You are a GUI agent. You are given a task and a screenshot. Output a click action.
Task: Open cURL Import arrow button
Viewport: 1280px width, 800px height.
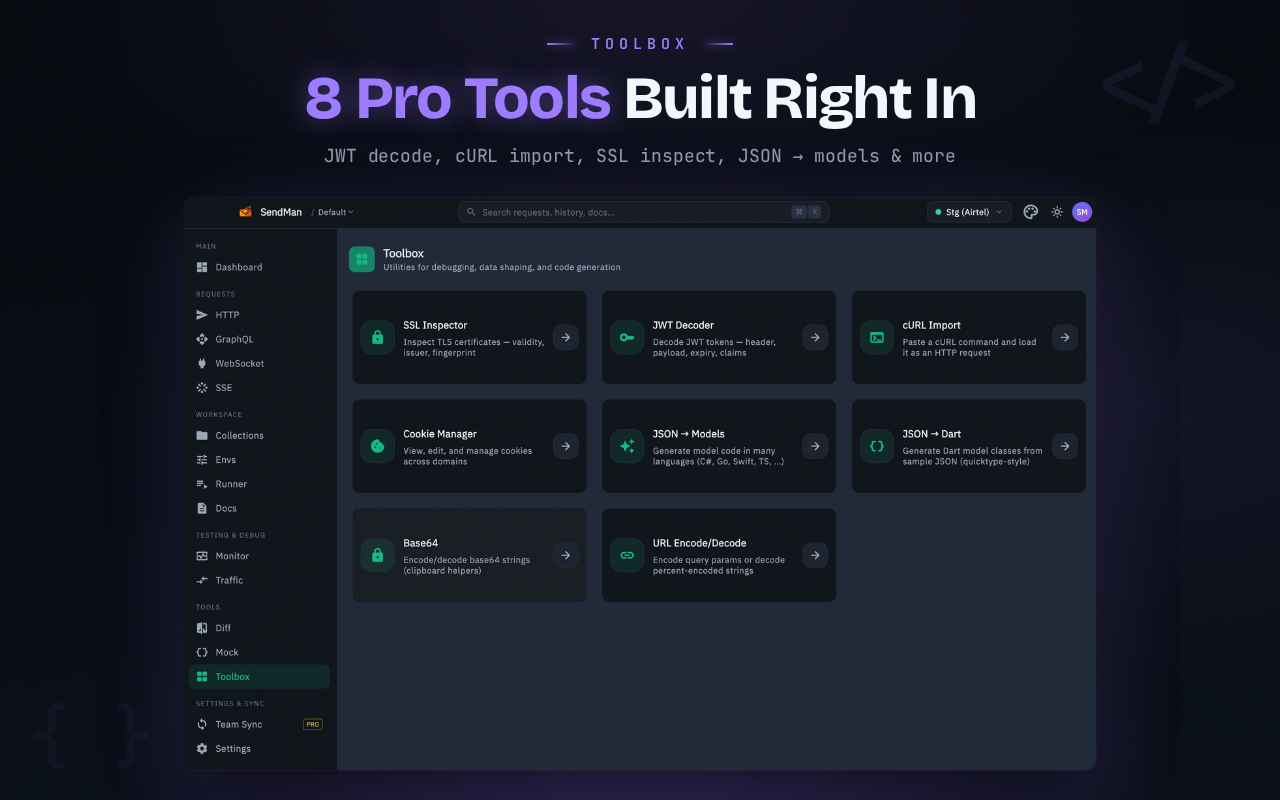coord(1065,338)
